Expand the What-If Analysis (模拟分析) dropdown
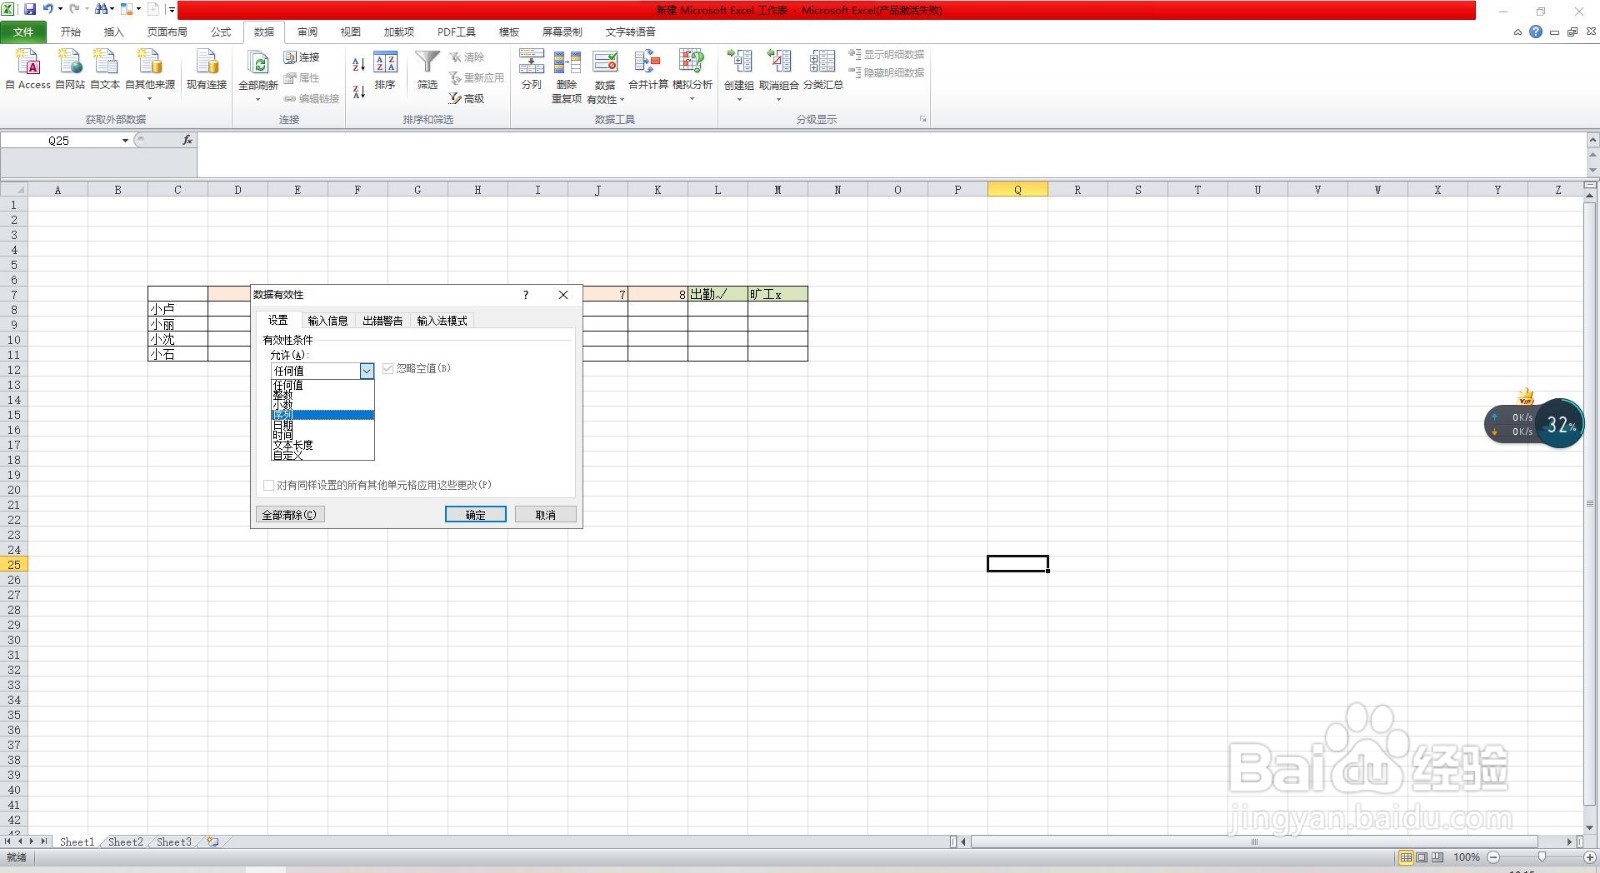 pyautogui.click(x=692, y=98)
